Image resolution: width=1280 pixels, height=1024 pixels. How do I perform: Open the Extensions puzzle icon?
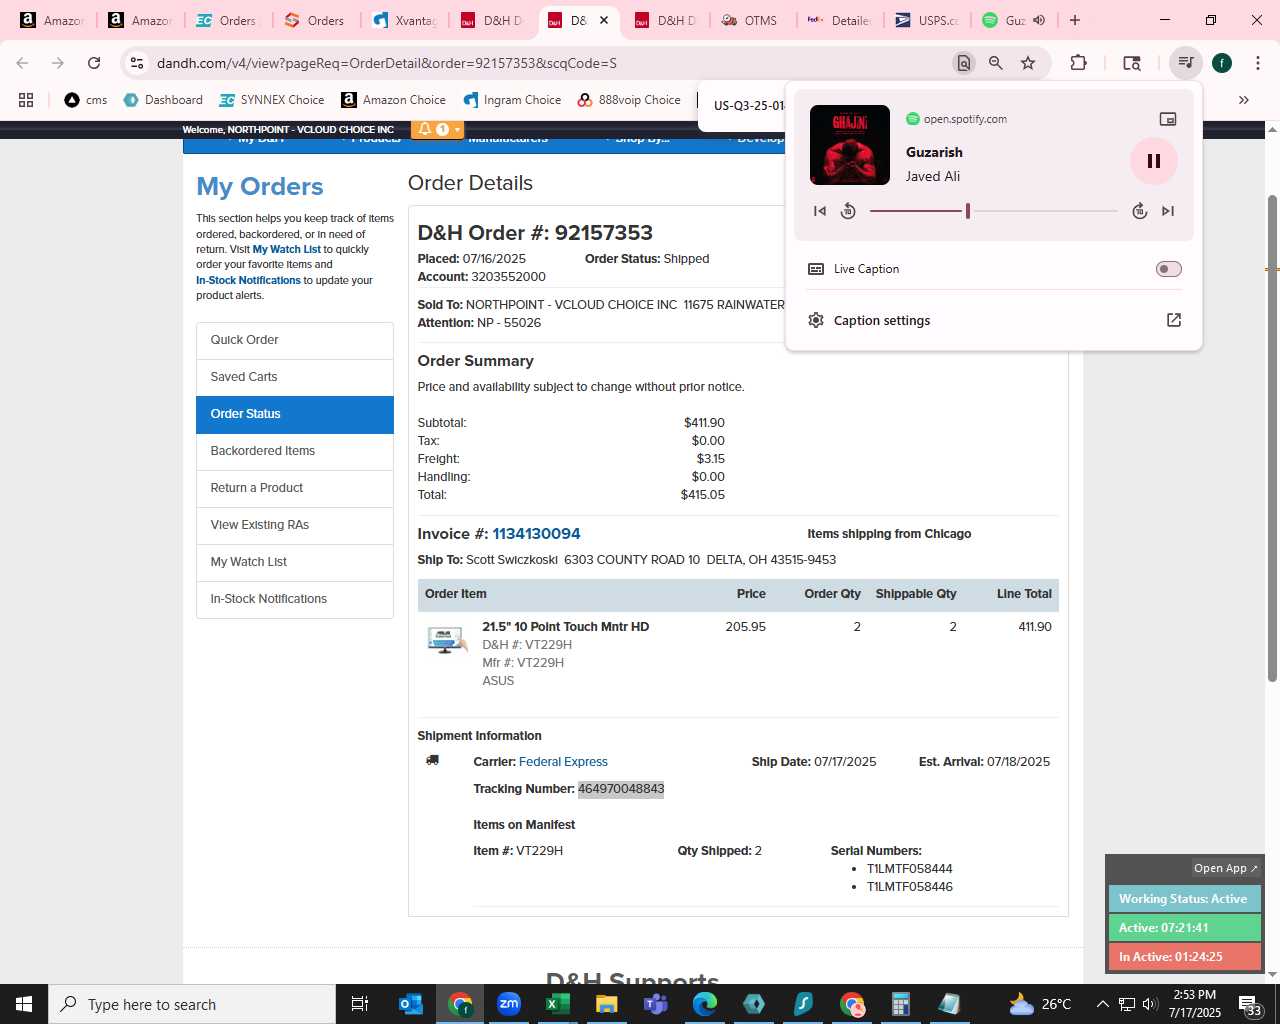pyautogui.click(x=1078, y=63)
